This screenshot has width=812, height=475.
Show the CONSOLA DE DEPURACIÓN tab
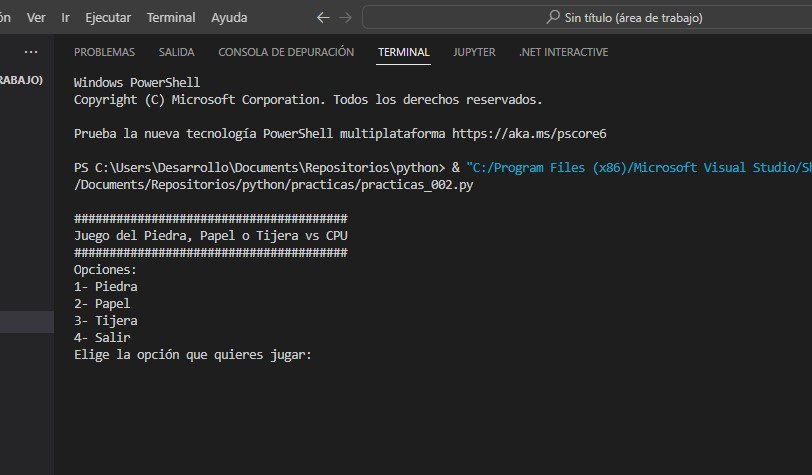click(286, 52)
